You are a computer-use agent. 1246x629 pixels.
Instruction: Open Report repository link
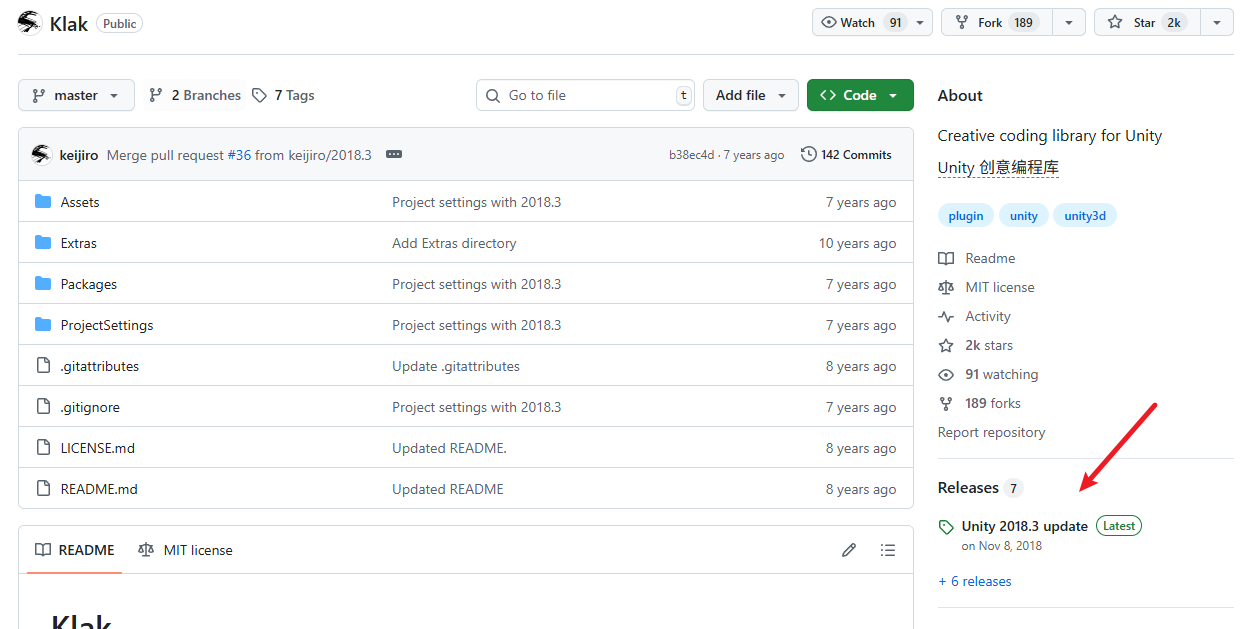(991, 432)
